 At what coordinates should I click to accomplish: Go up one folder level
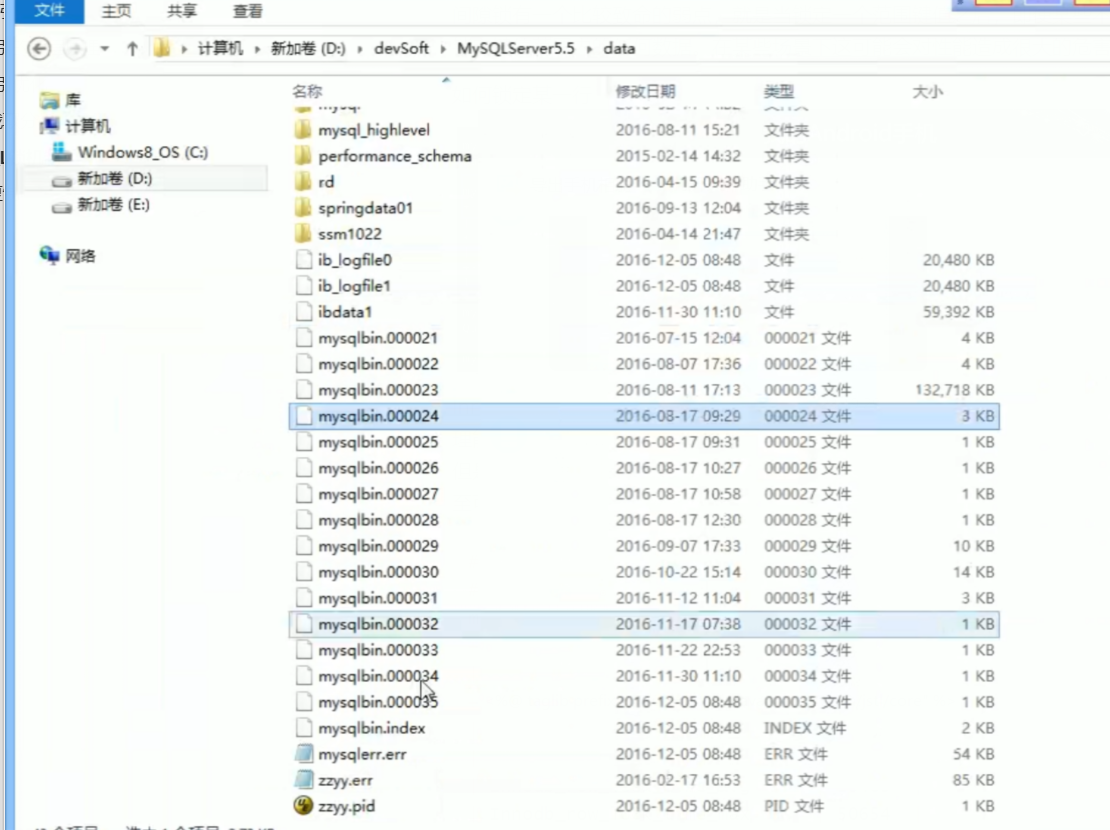click(132, 49)
